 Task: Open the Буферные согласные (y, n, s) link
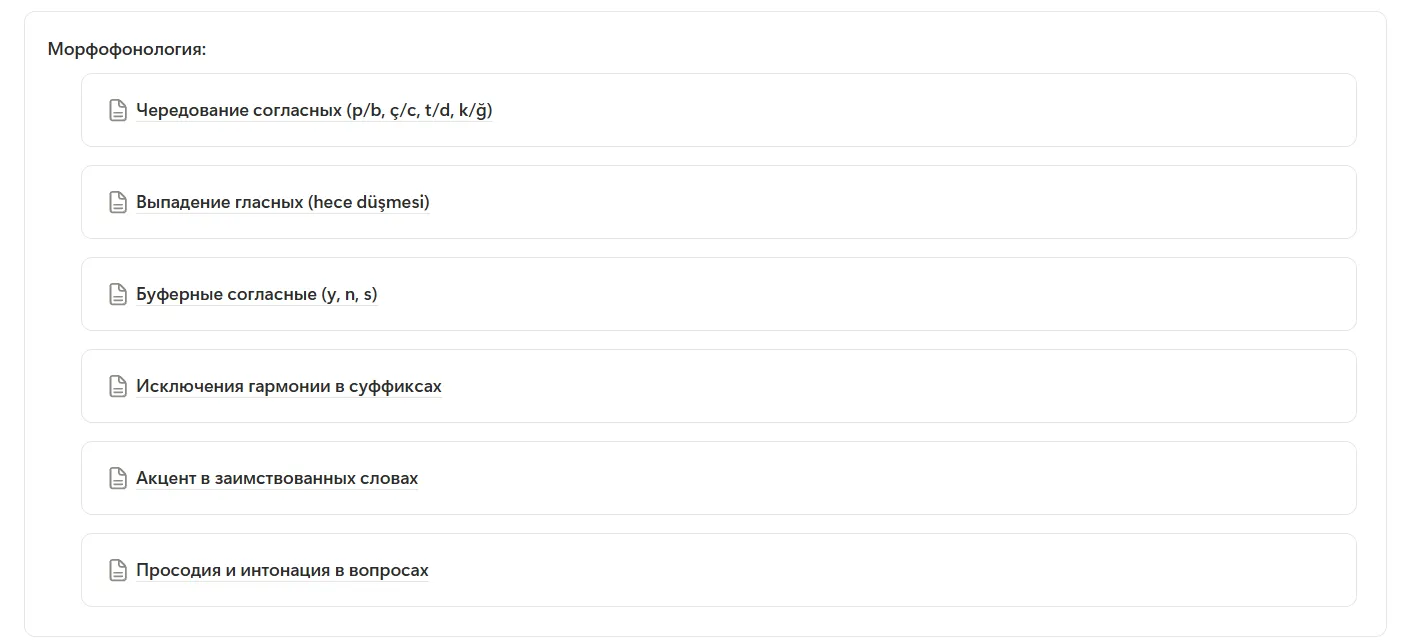[x=257, y=294]
